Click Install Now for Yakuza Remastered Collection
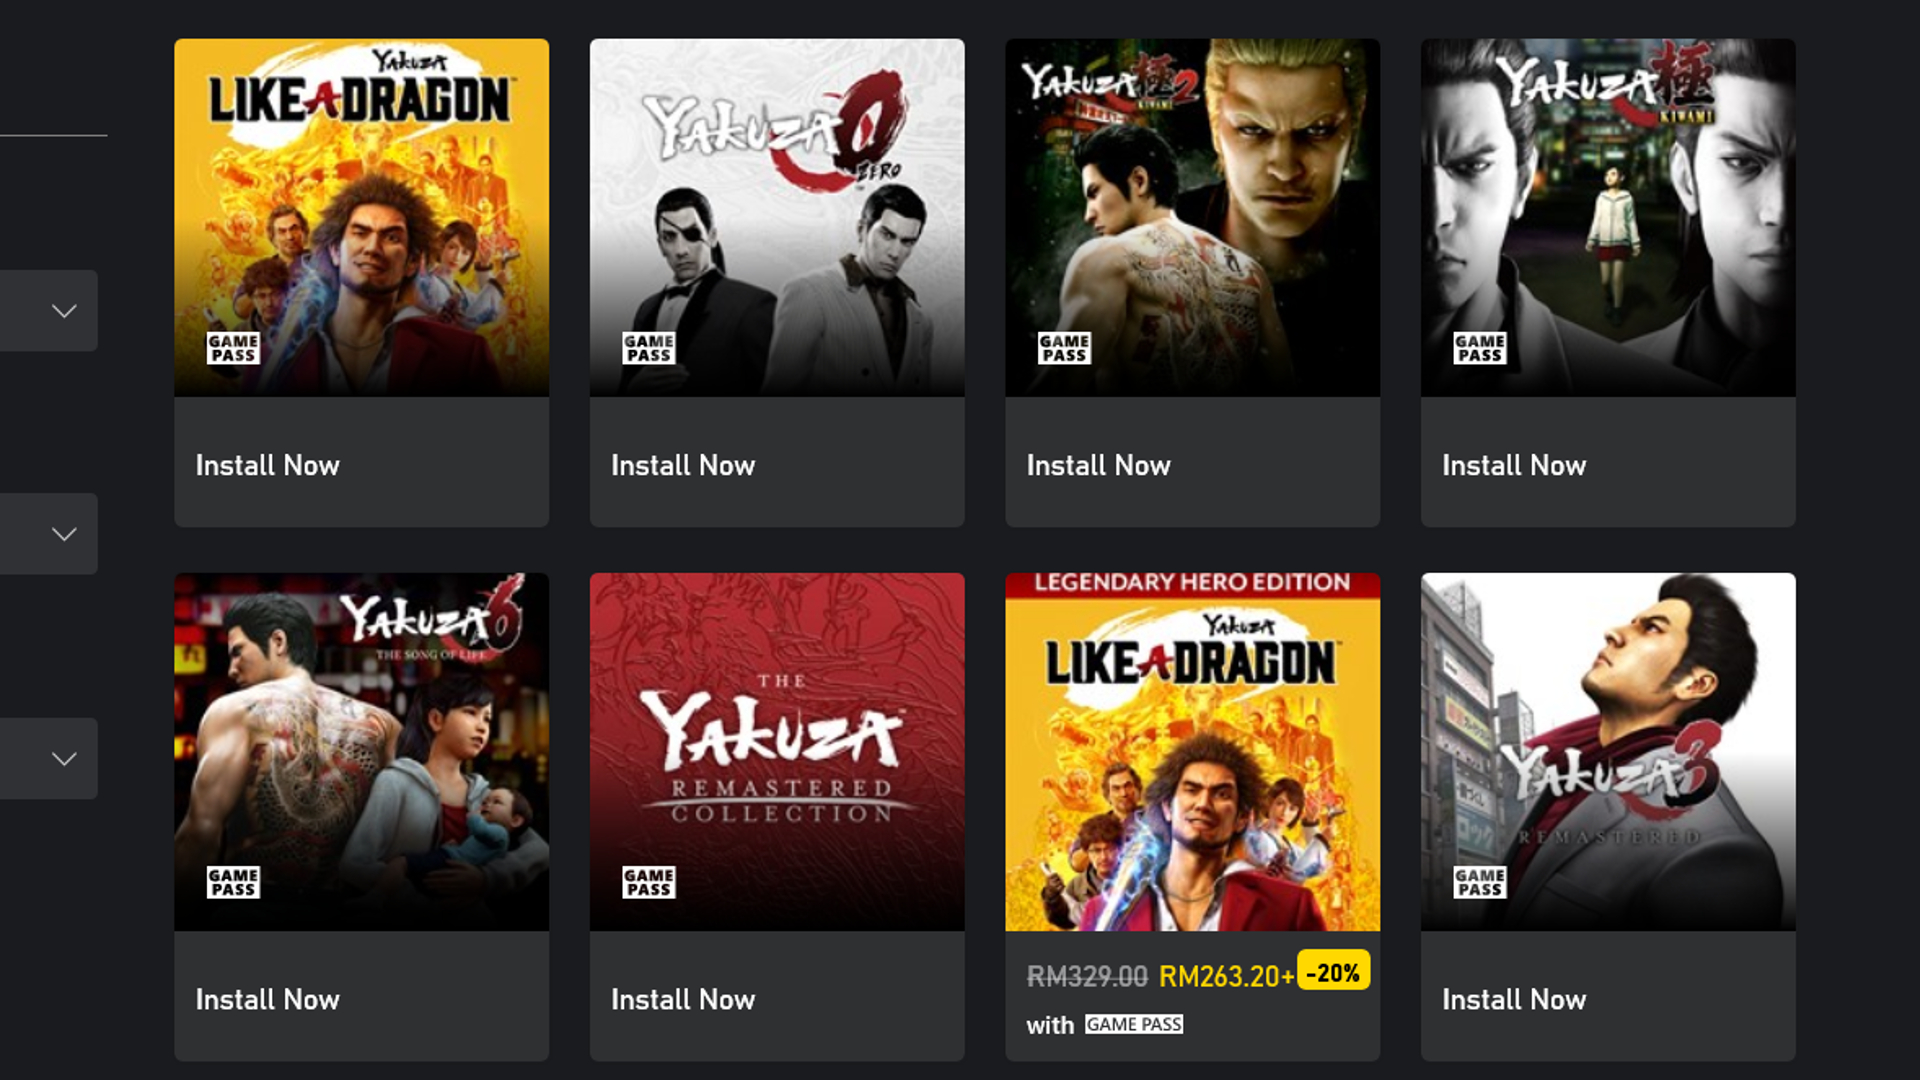 683,1000
